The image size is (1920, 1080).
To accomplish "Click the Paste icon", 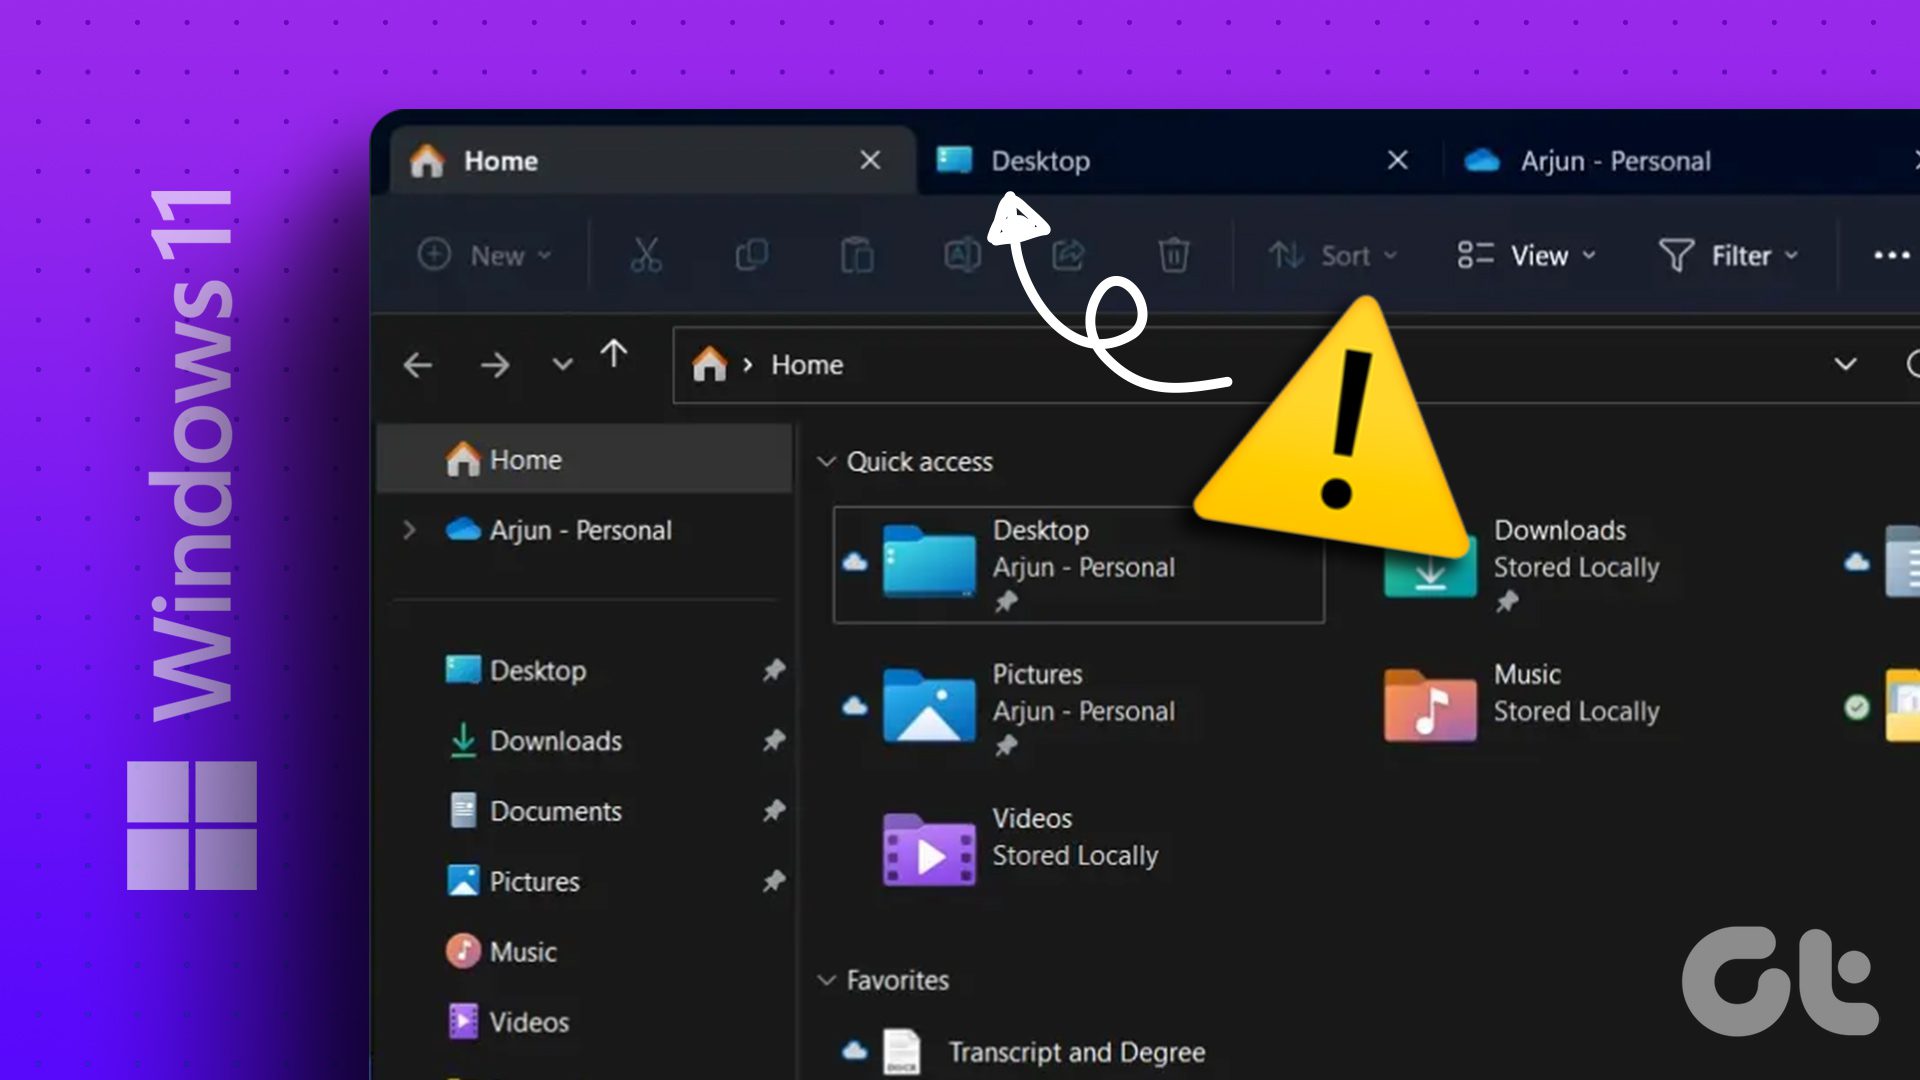I will point(857,255).
